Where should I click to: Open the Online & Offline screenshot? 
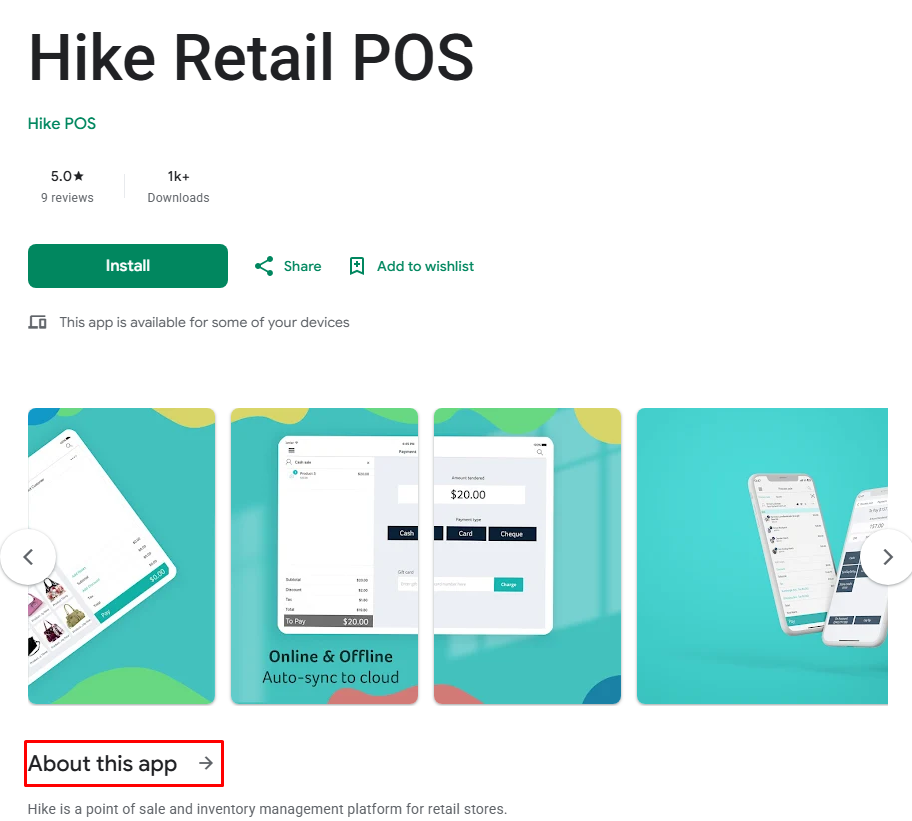(325, 556)
